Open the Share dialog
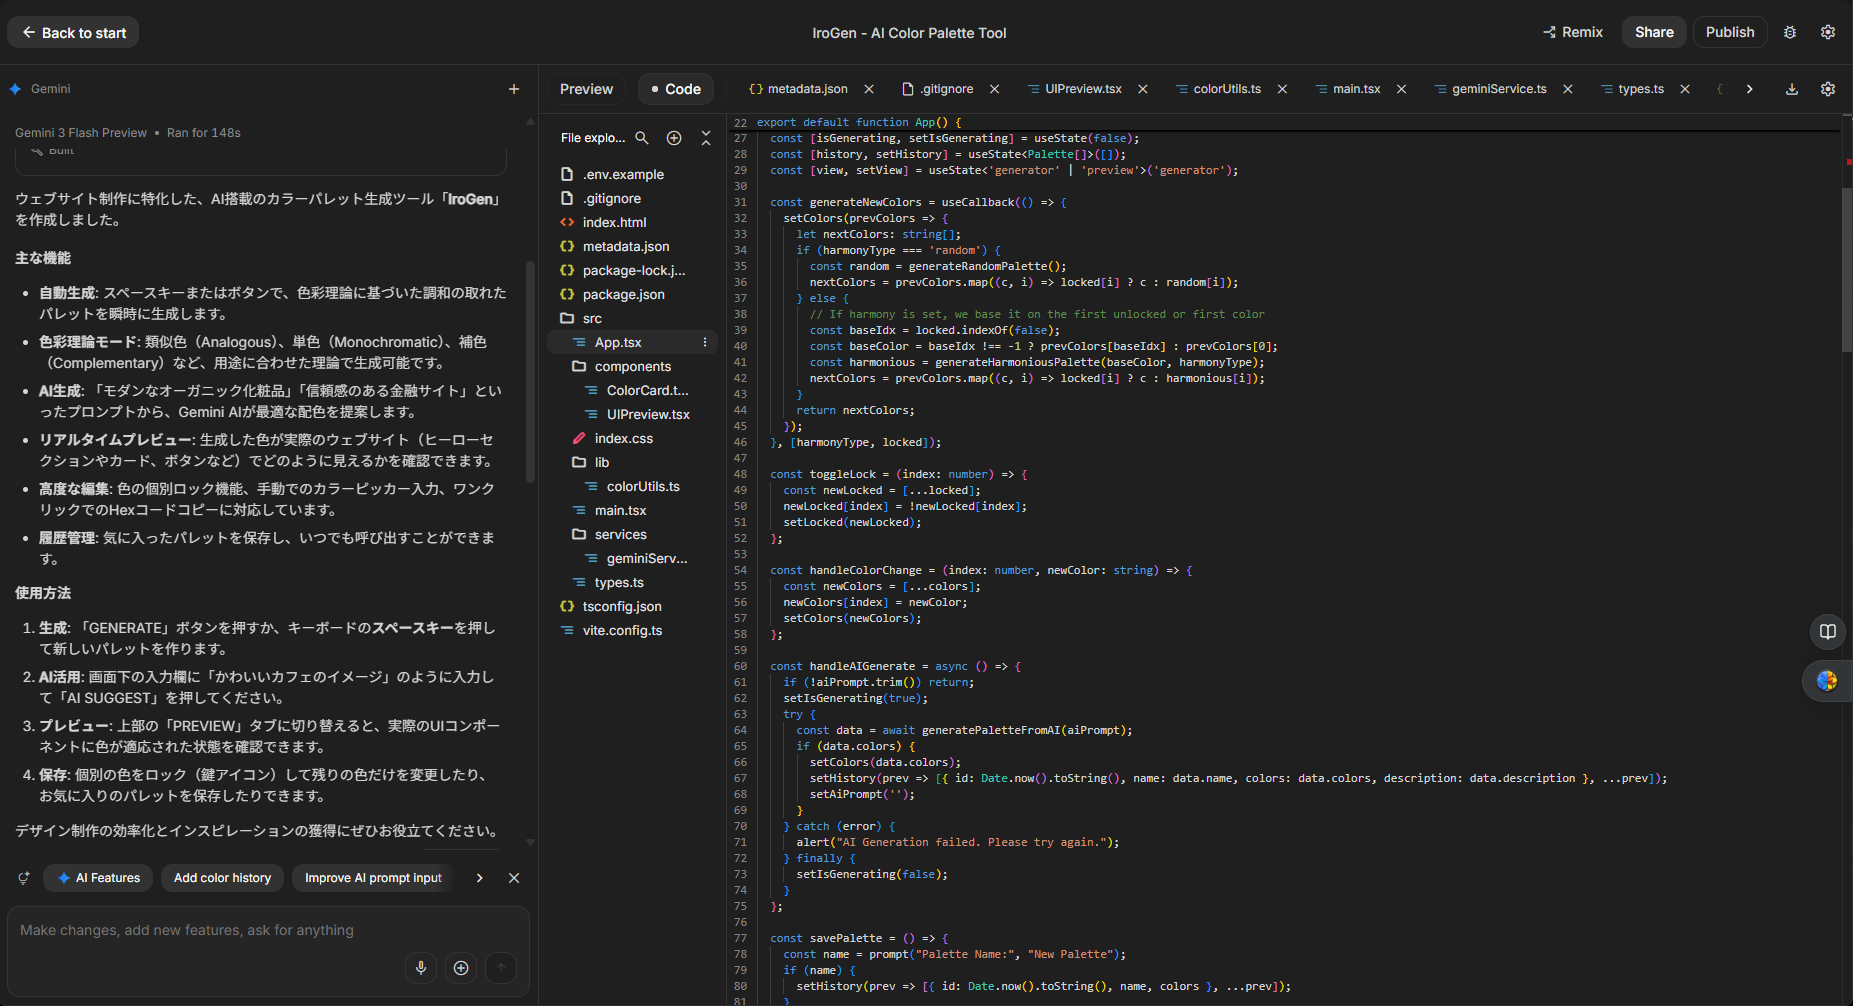Image resolution: width=1853 pixels, height=1008 pixels. click(1654, 33)
